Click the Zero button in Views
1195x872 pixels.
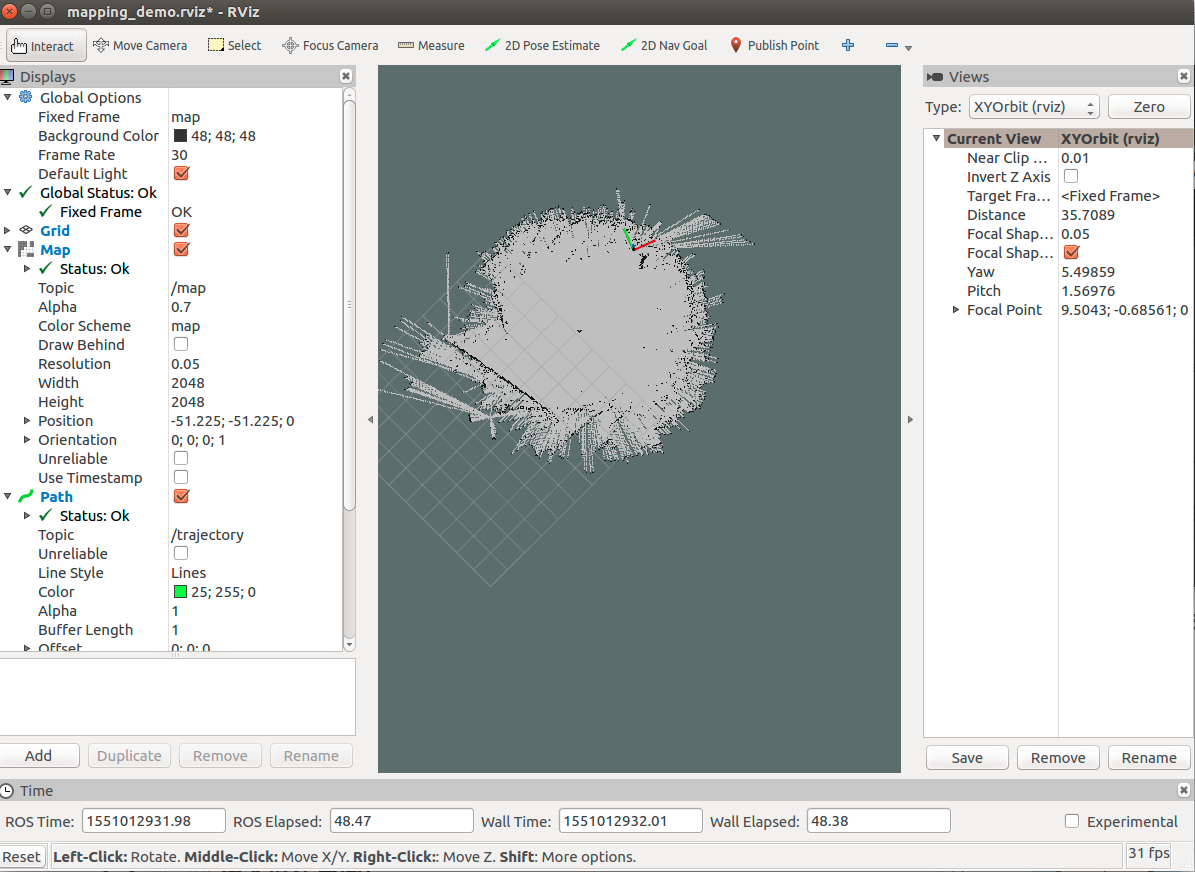[1149, 107]
